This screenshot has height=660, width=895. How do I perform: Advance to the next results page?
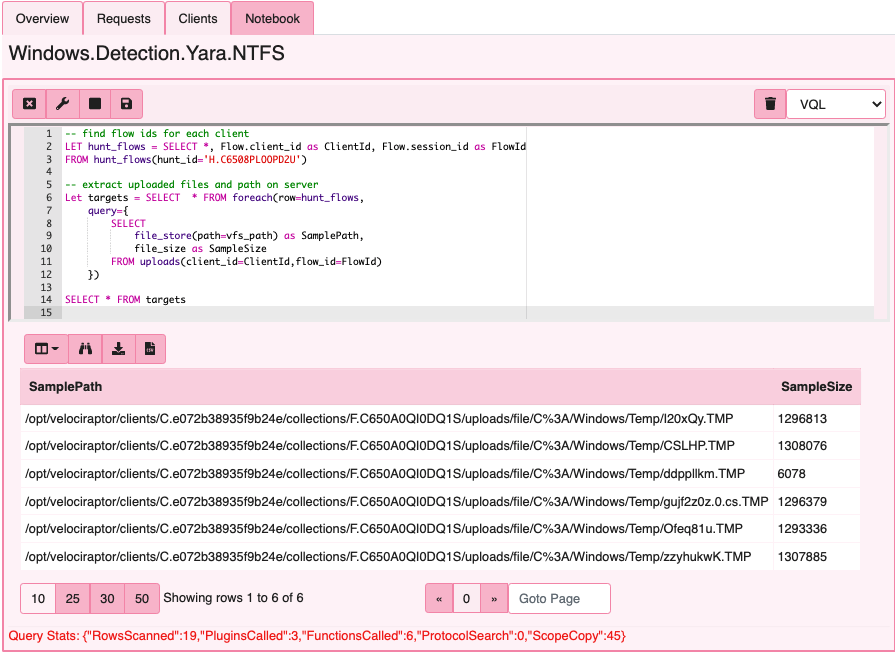coord(494,597)
